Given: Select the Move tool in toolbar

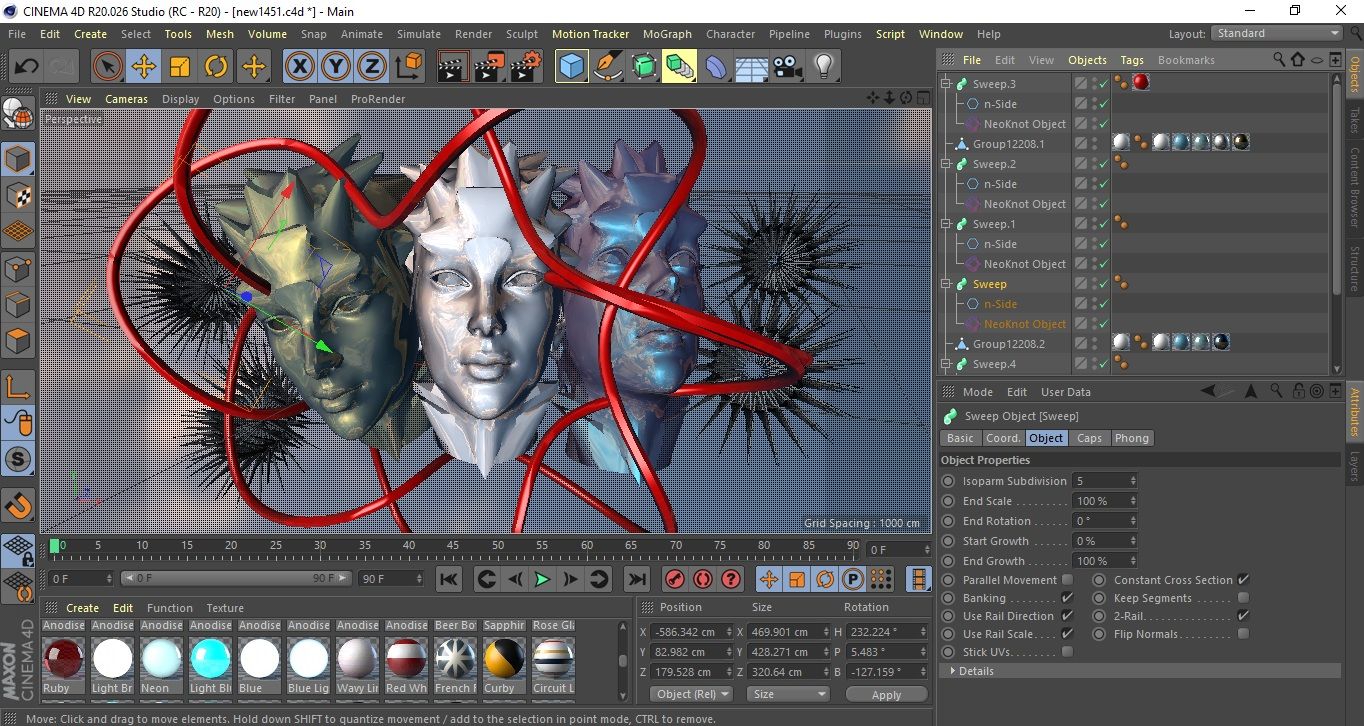Looking at the screenshot, I should coord(144,67).
